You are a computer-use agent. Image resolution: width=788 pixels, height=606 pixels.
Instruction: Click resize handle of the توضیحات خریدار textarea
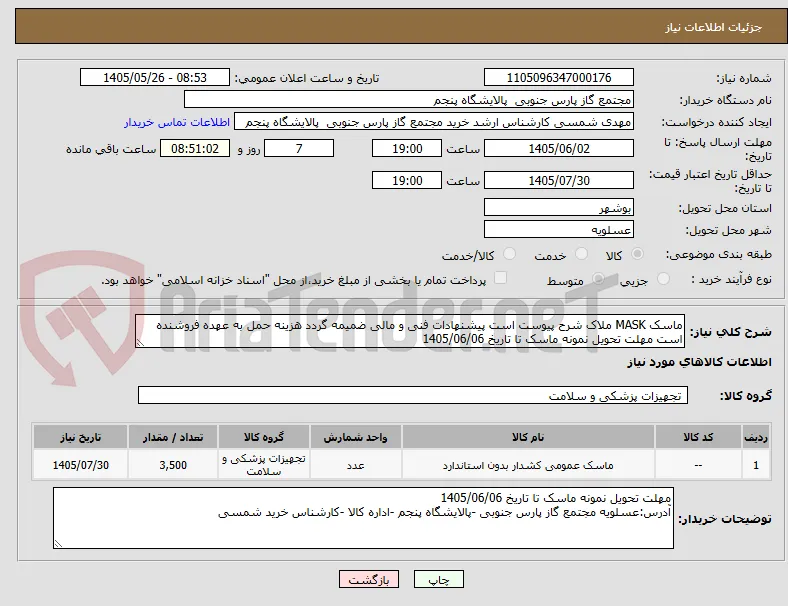tap(58, 543)
